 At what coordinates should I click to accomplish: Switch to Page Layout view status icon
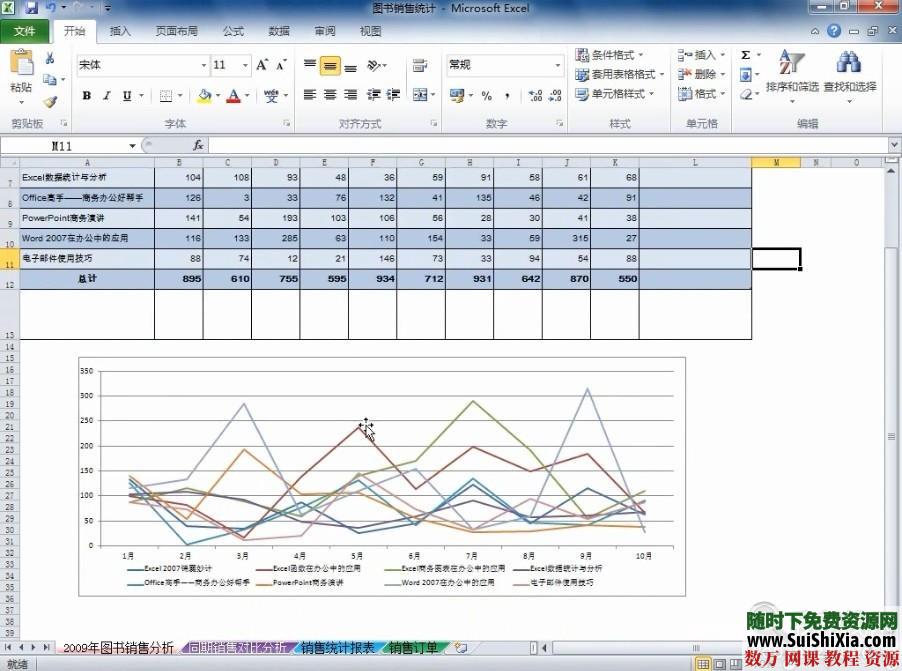720,665
